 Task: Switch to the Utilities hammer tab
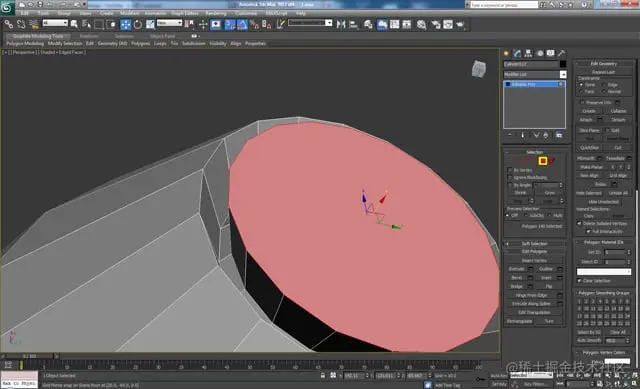pos(562,53)
